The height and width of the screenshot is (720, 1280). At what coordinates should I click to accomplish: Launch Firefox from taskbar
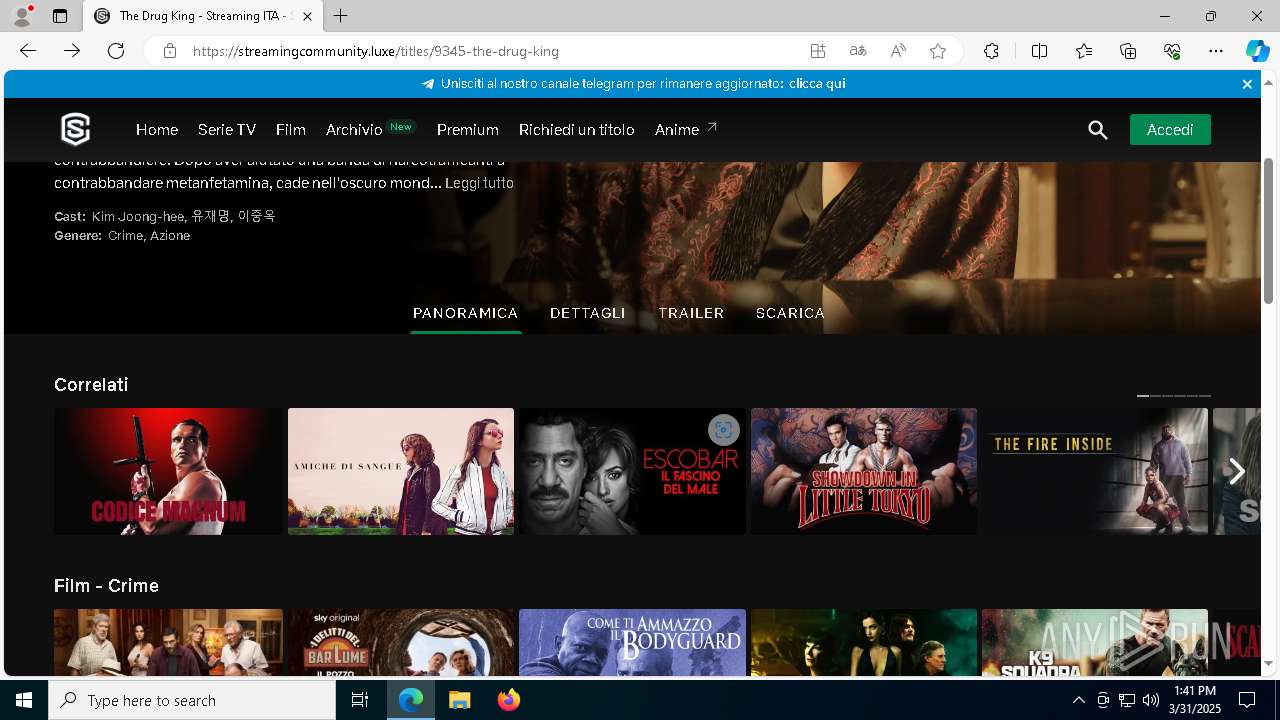(509, 700)
